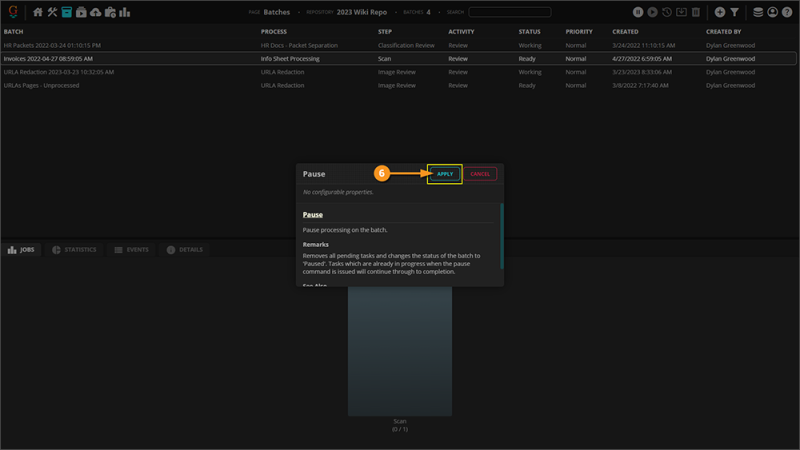This screenshot has width=800, height=450.
Task: Click the reset history clock icon
Action: pos(667,12)
